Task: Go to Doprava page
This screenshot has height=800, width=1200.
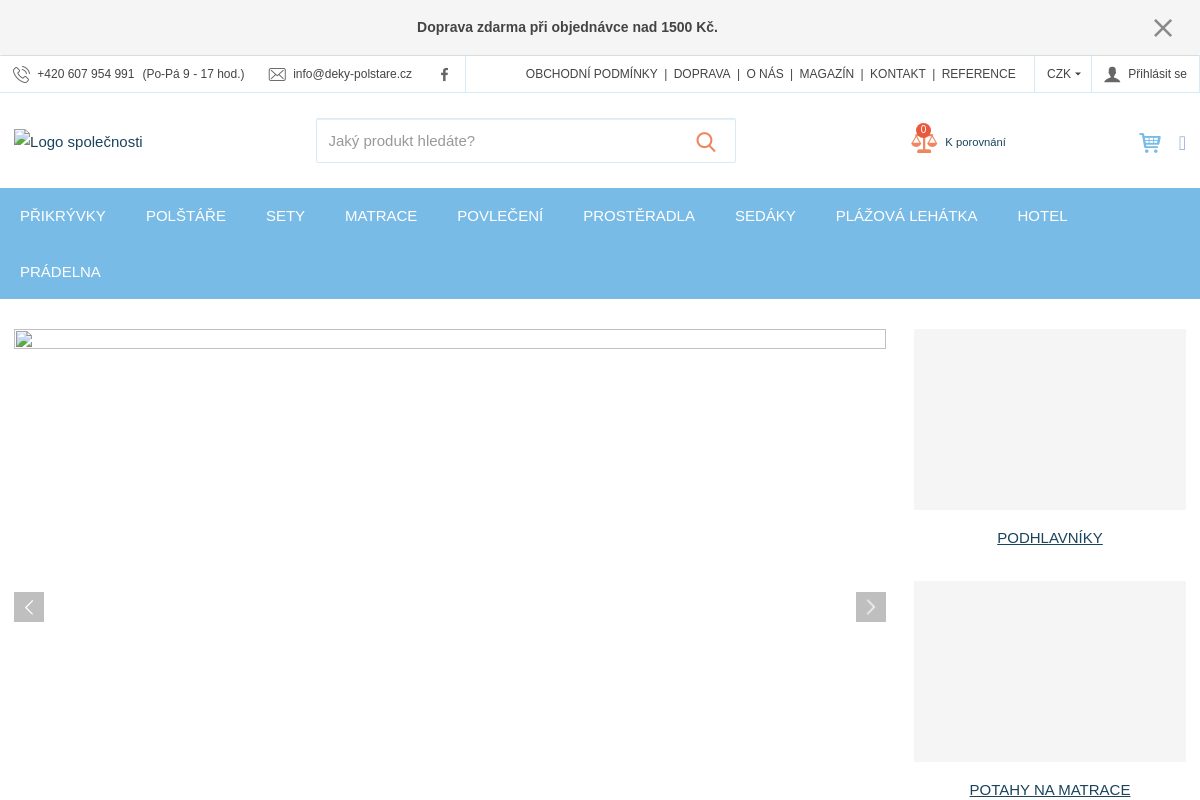Action: click(x=702, y=74)
